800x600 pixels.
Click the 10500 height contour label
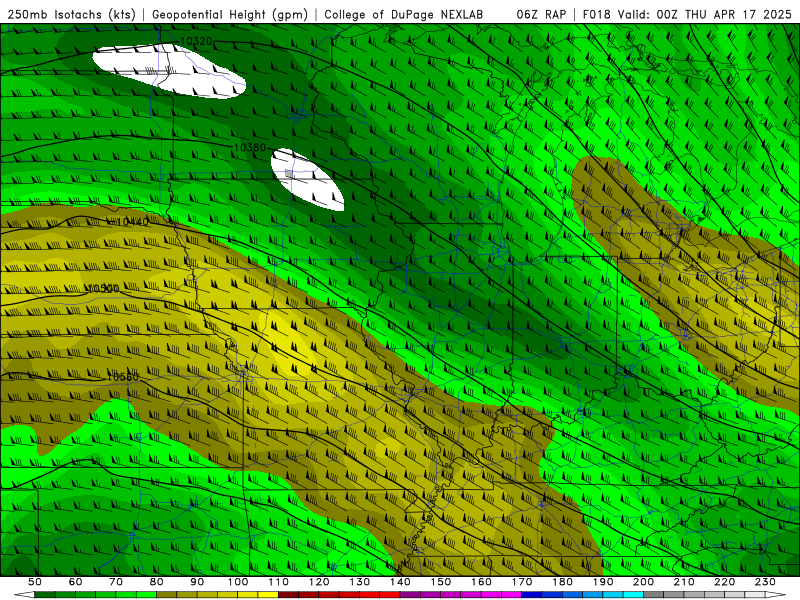pyautogui.click(x=103, y=288)
